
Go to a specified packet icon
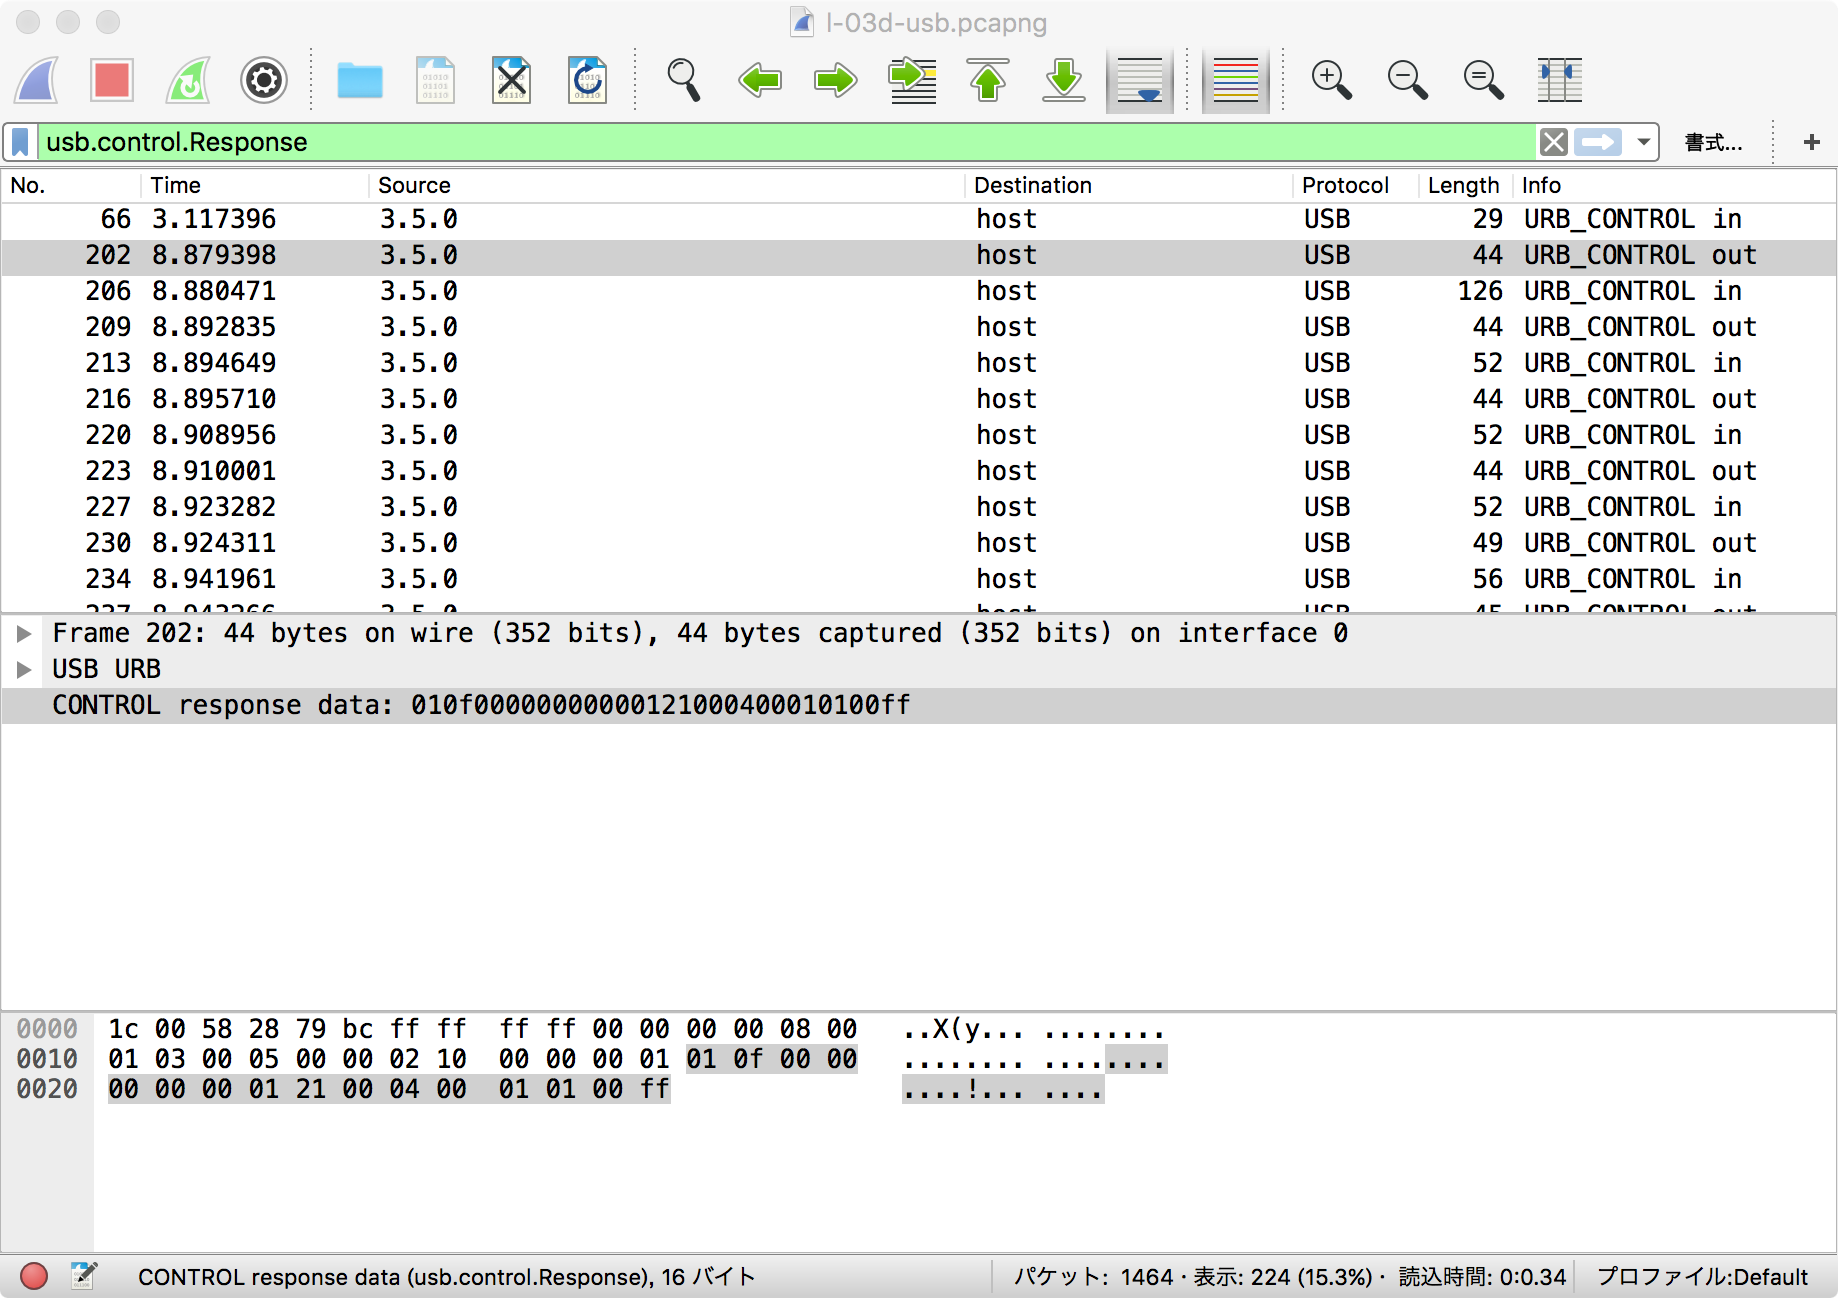(912, 80)
